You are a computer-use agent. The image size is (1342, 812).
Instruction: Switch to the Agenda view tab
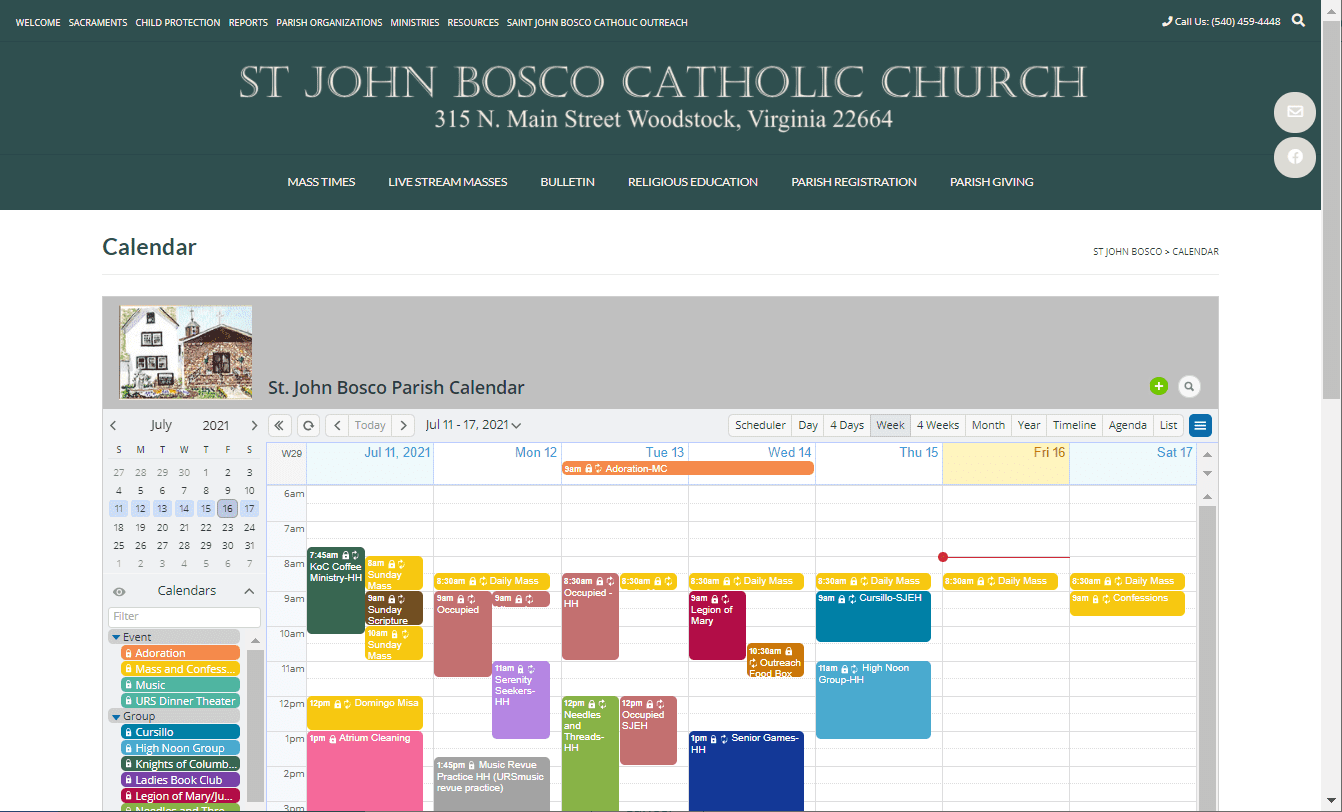[1127, 425]
